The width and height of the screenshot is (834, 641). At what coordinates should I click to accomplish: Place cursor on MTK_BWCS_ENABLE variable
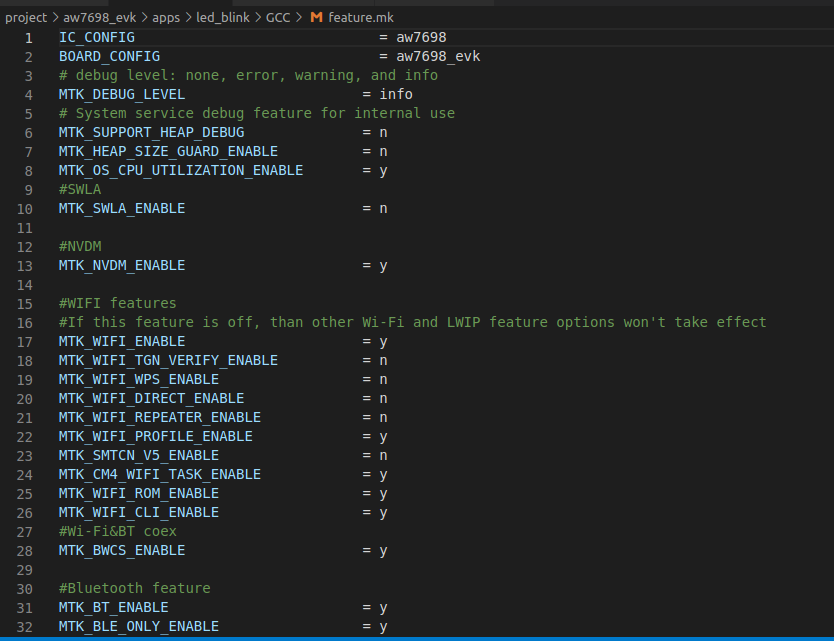(121, 551)
